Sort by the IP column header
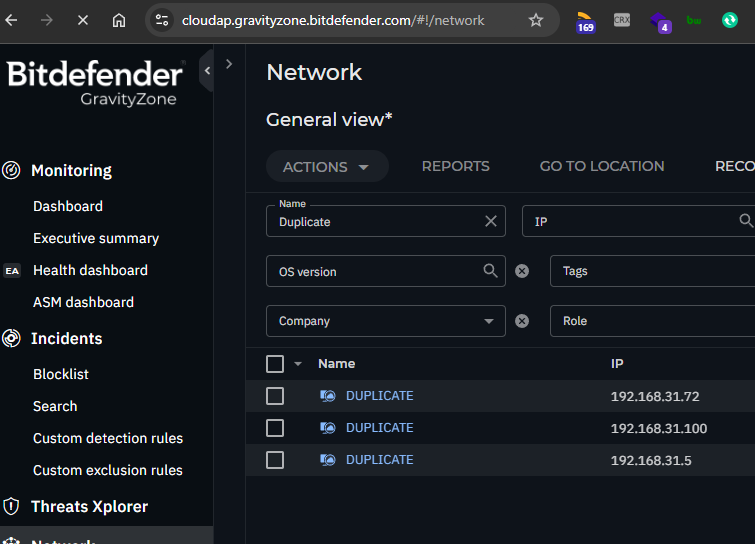Image resolution: width=755 pixels, height=544 pixels. pos(617,363)
